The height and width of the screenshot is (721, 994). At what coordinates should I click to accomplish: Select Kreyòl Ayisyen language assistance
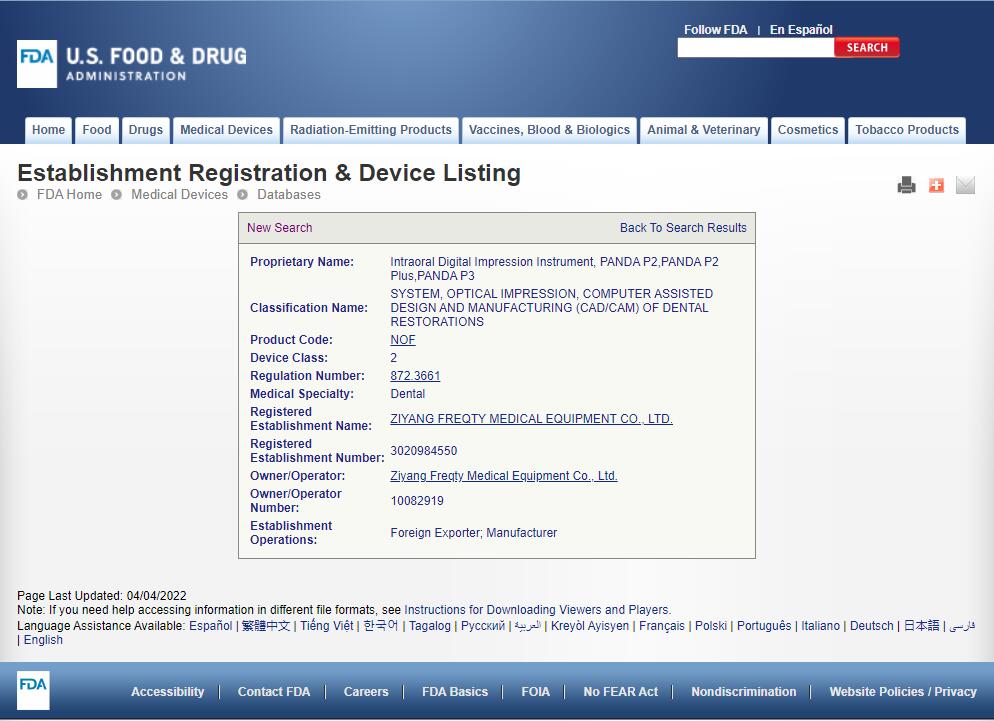(x=590, y=626)
